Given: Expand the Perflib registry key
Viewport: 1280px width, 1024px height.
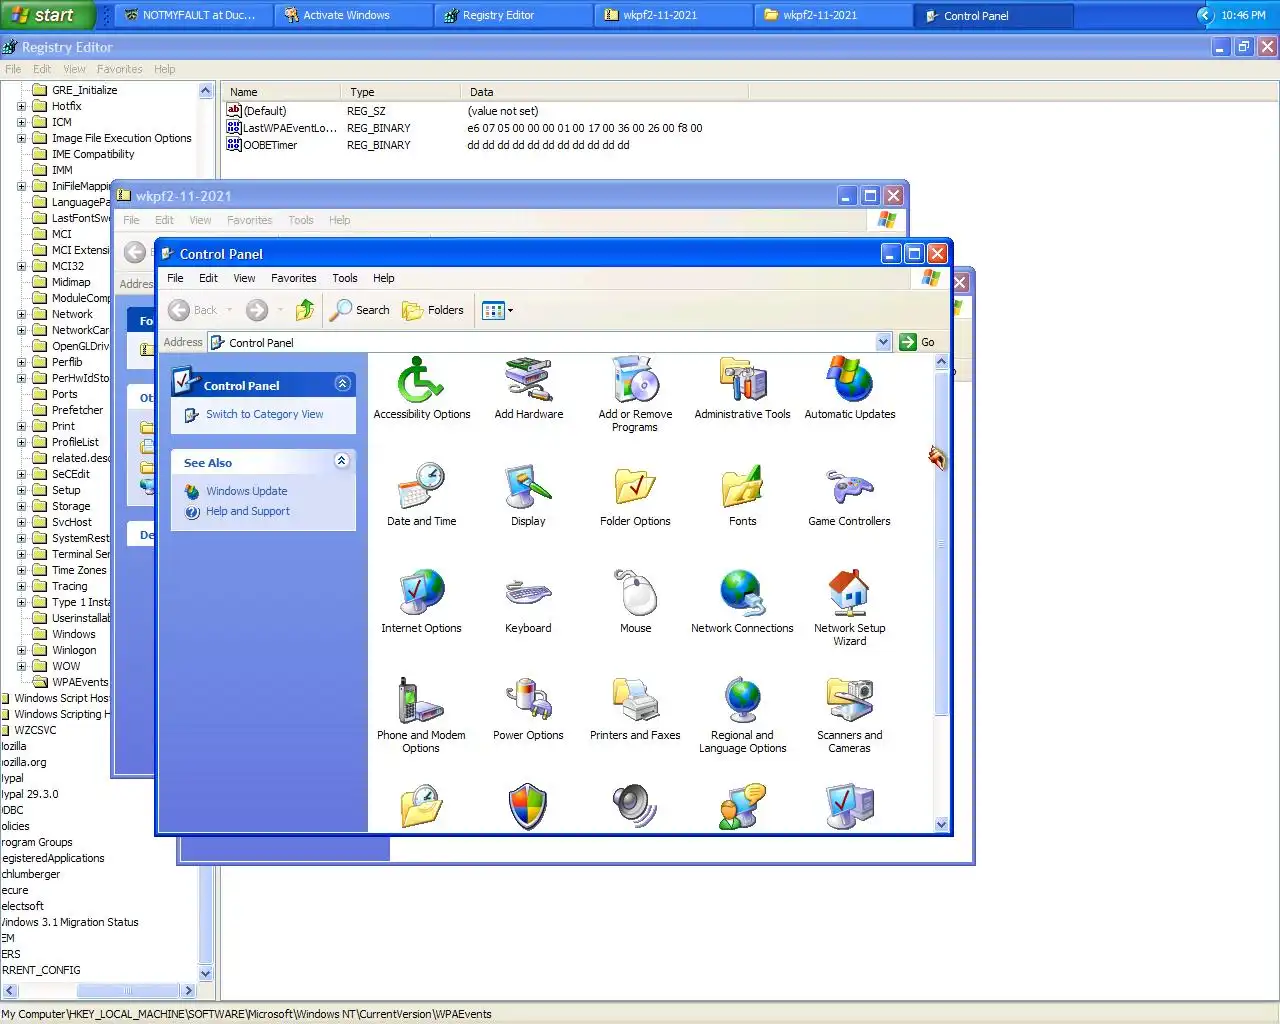Looking at the screenshot, I should click(21, 362).
